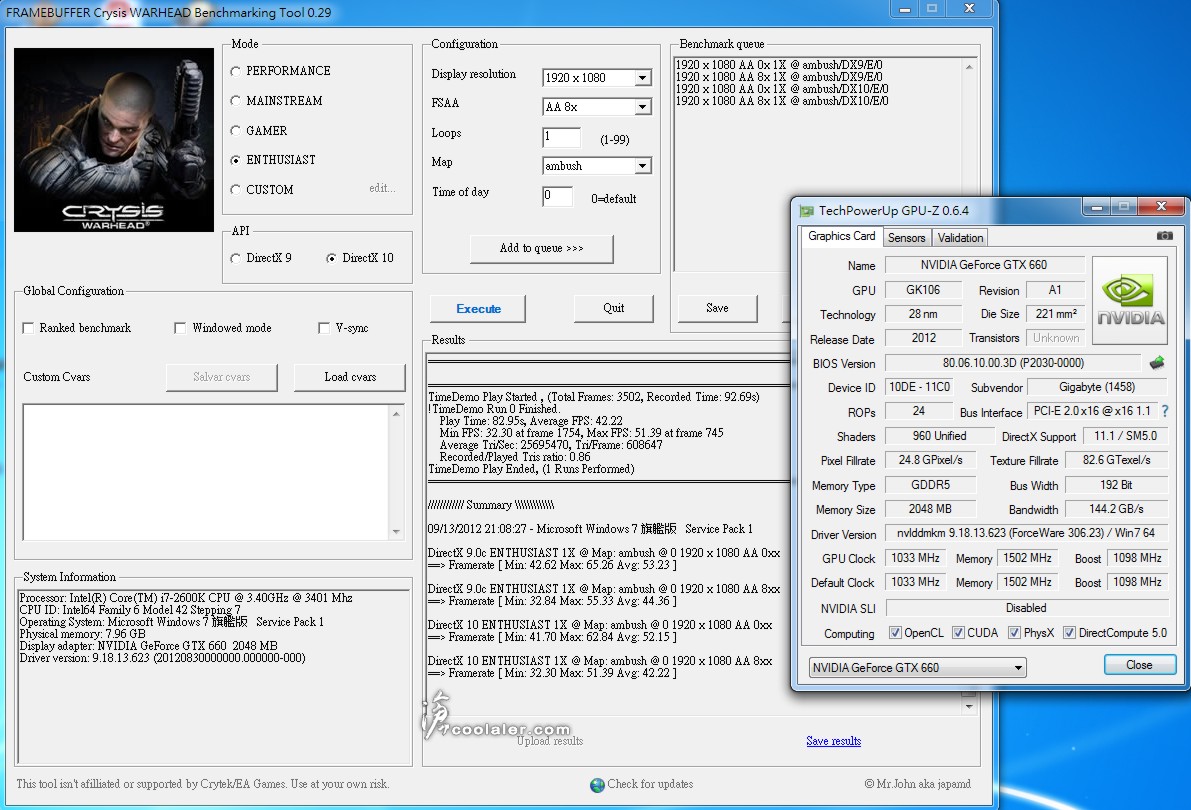Toggle the Windowed mode checkbox

(180, 328)
